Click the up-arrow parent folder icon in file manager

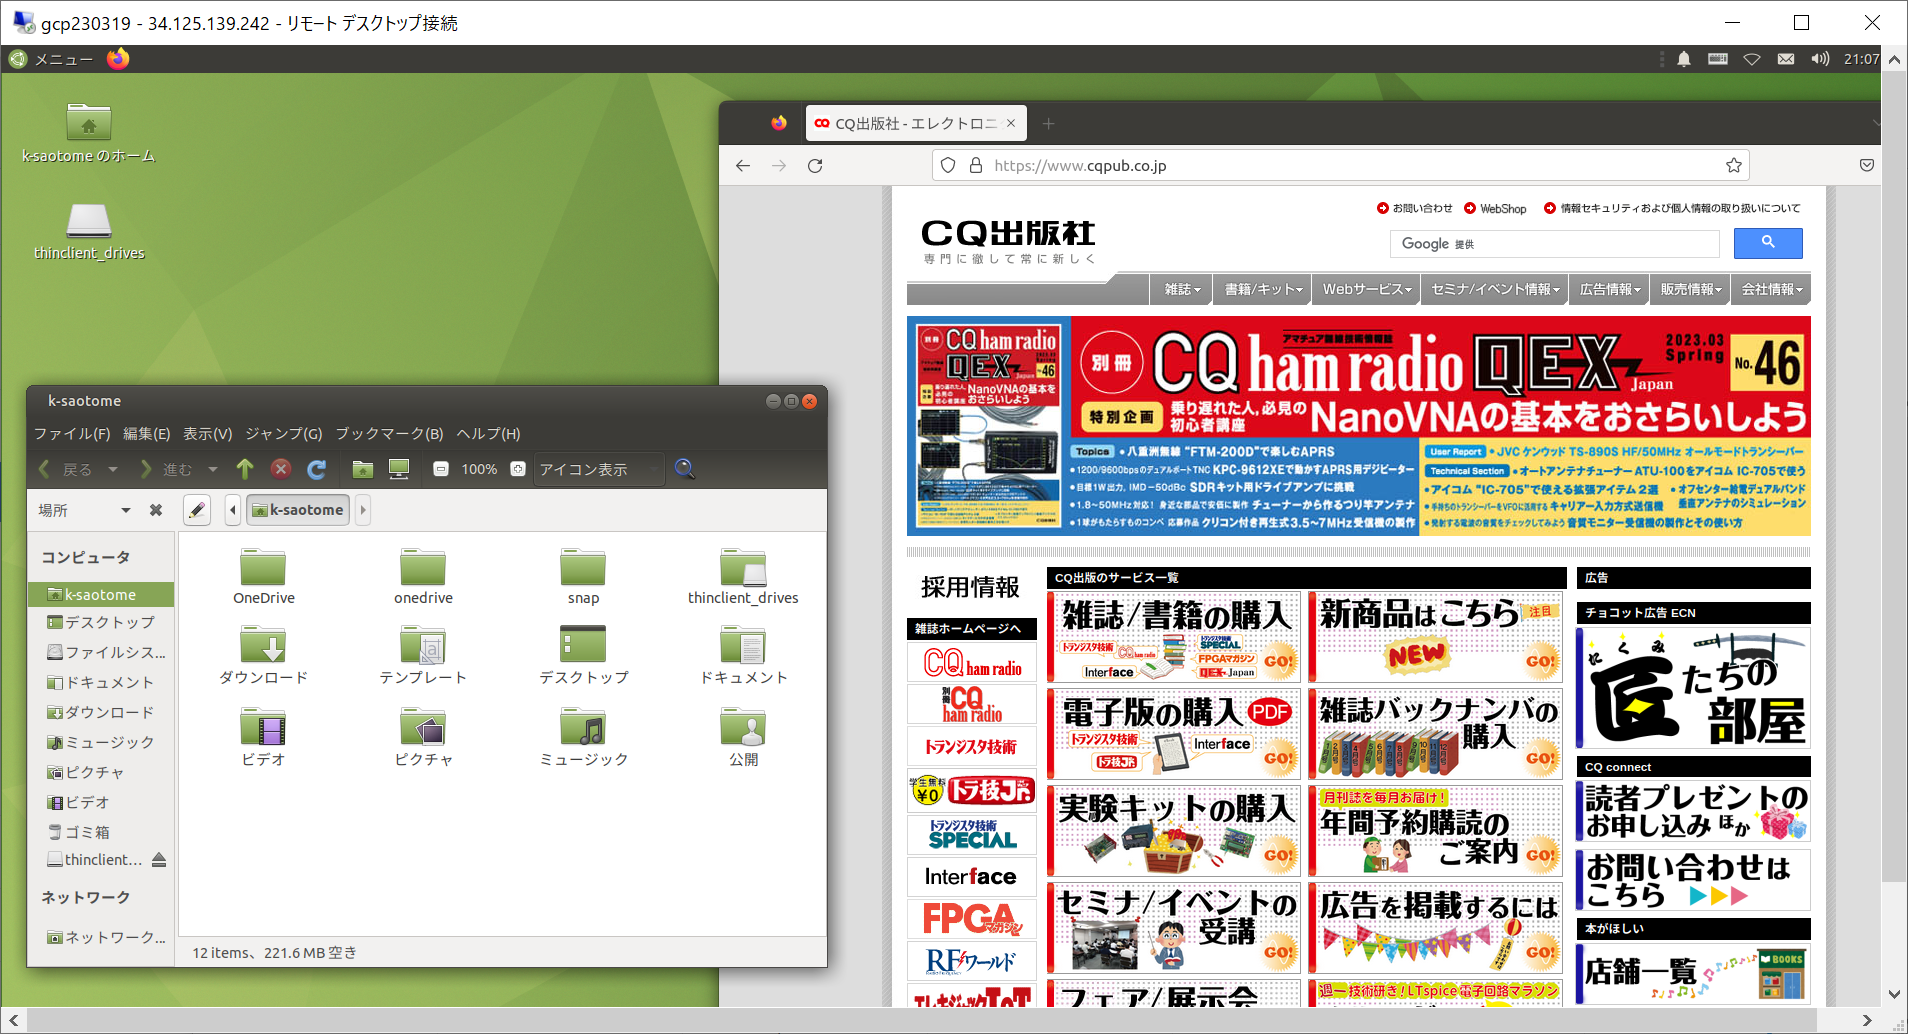[245, 469]
